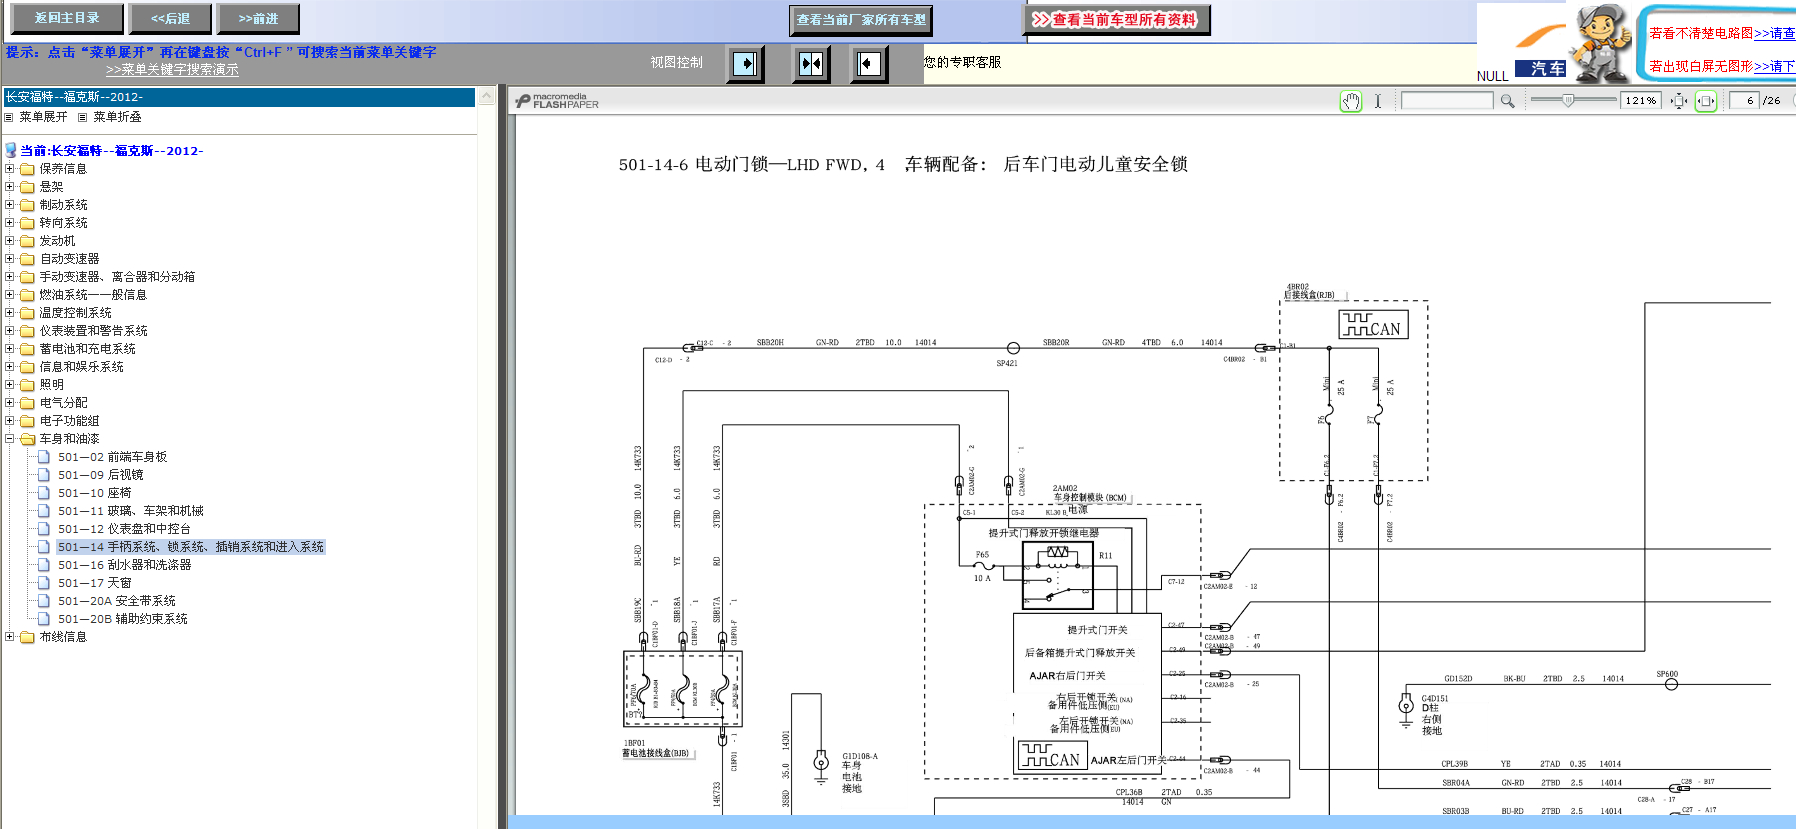Click the 返回主目录 button
Image resolution: width=1796 pixels, height=829 pixels.
[67, 18]
